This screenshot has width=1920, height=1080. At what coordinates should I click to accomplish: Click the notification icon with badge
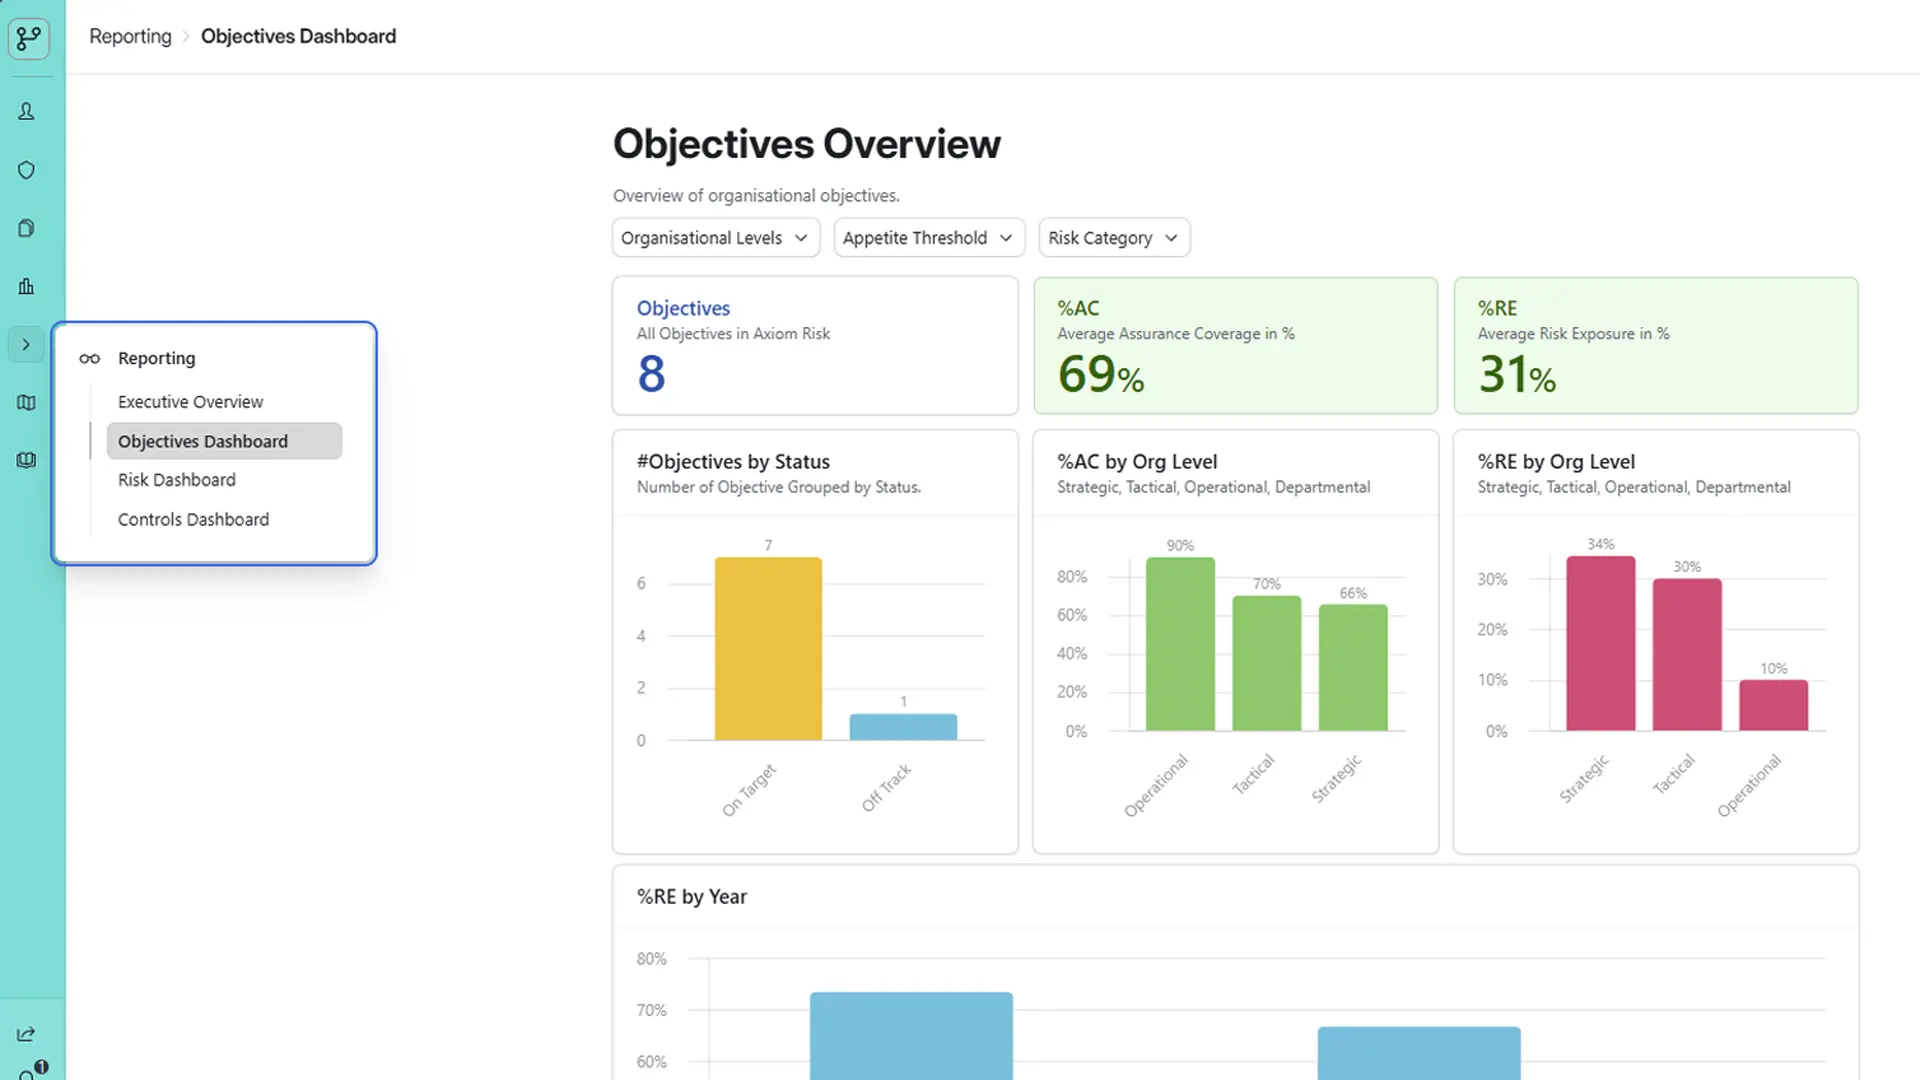30,1071
